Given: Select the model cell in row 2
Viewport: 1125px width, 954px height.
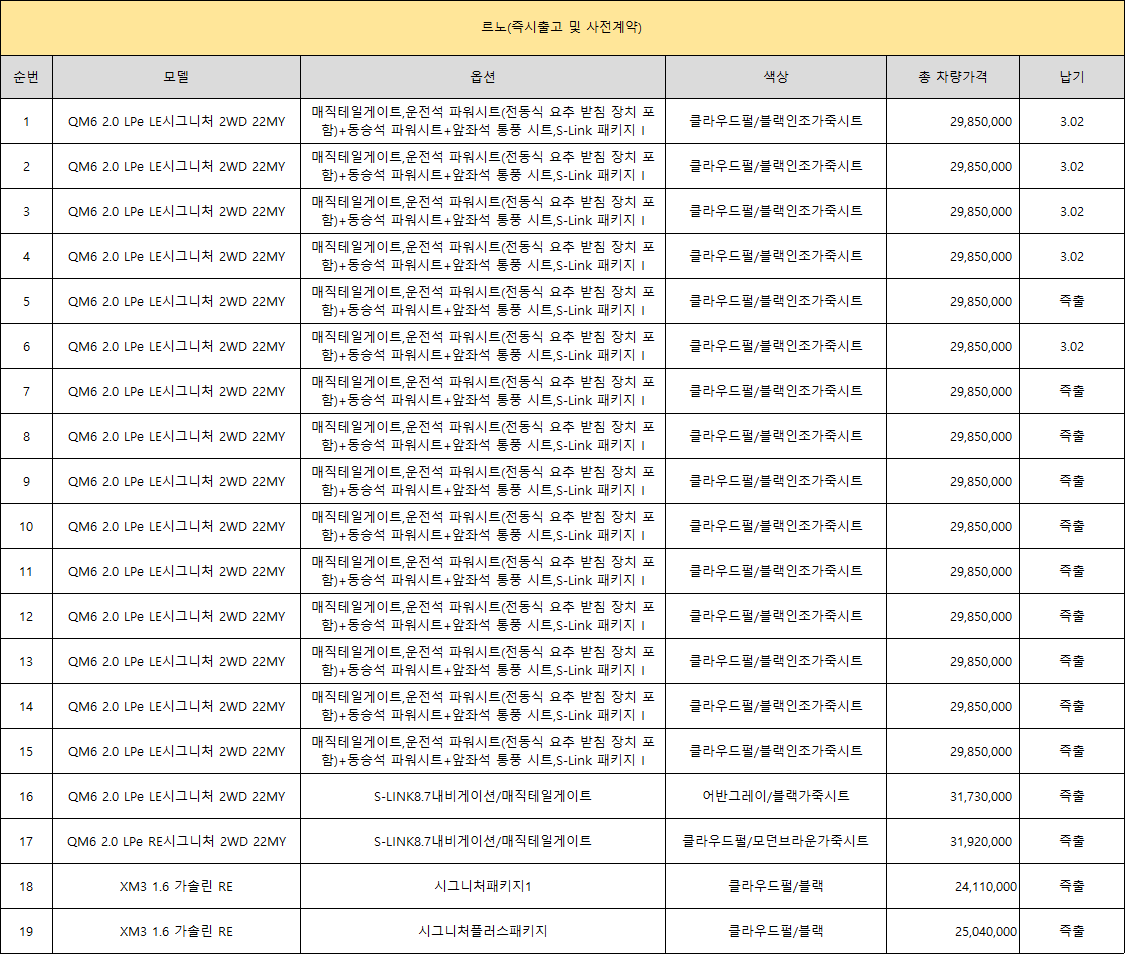Looking at the screenshot, I should point(176,166).
